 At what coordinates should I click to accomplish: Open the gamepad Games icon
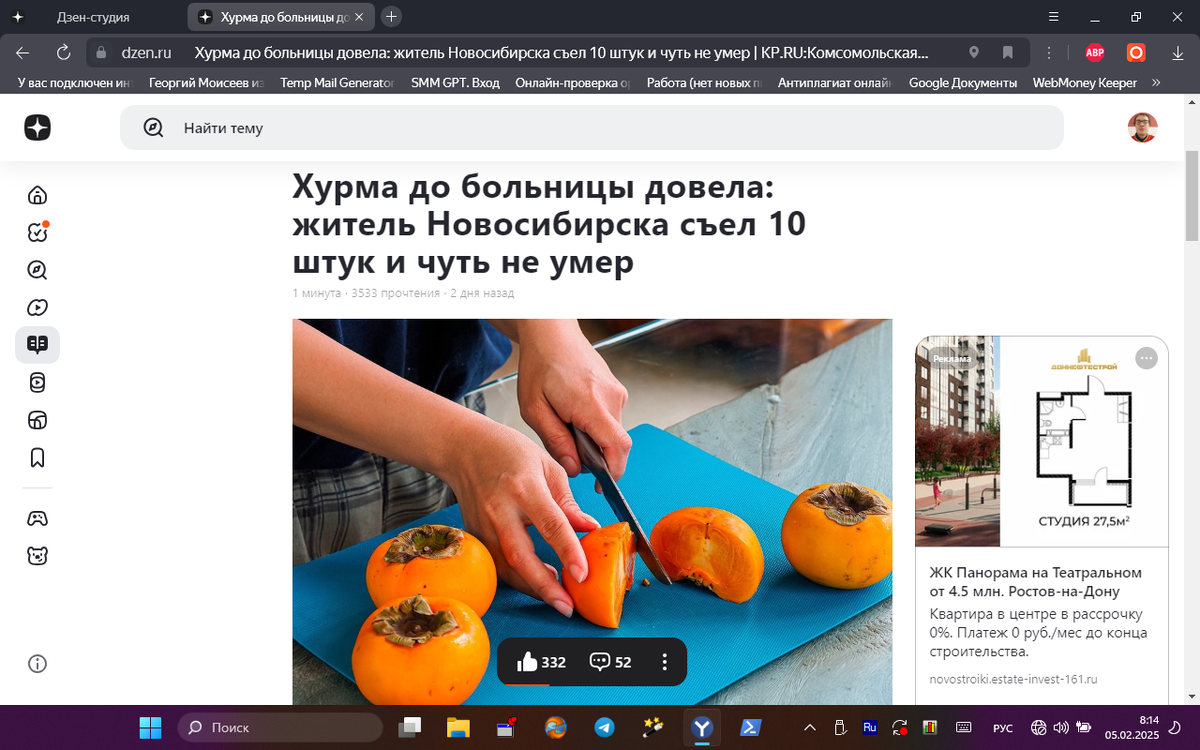pyautogui.click(x=37, y=517)
